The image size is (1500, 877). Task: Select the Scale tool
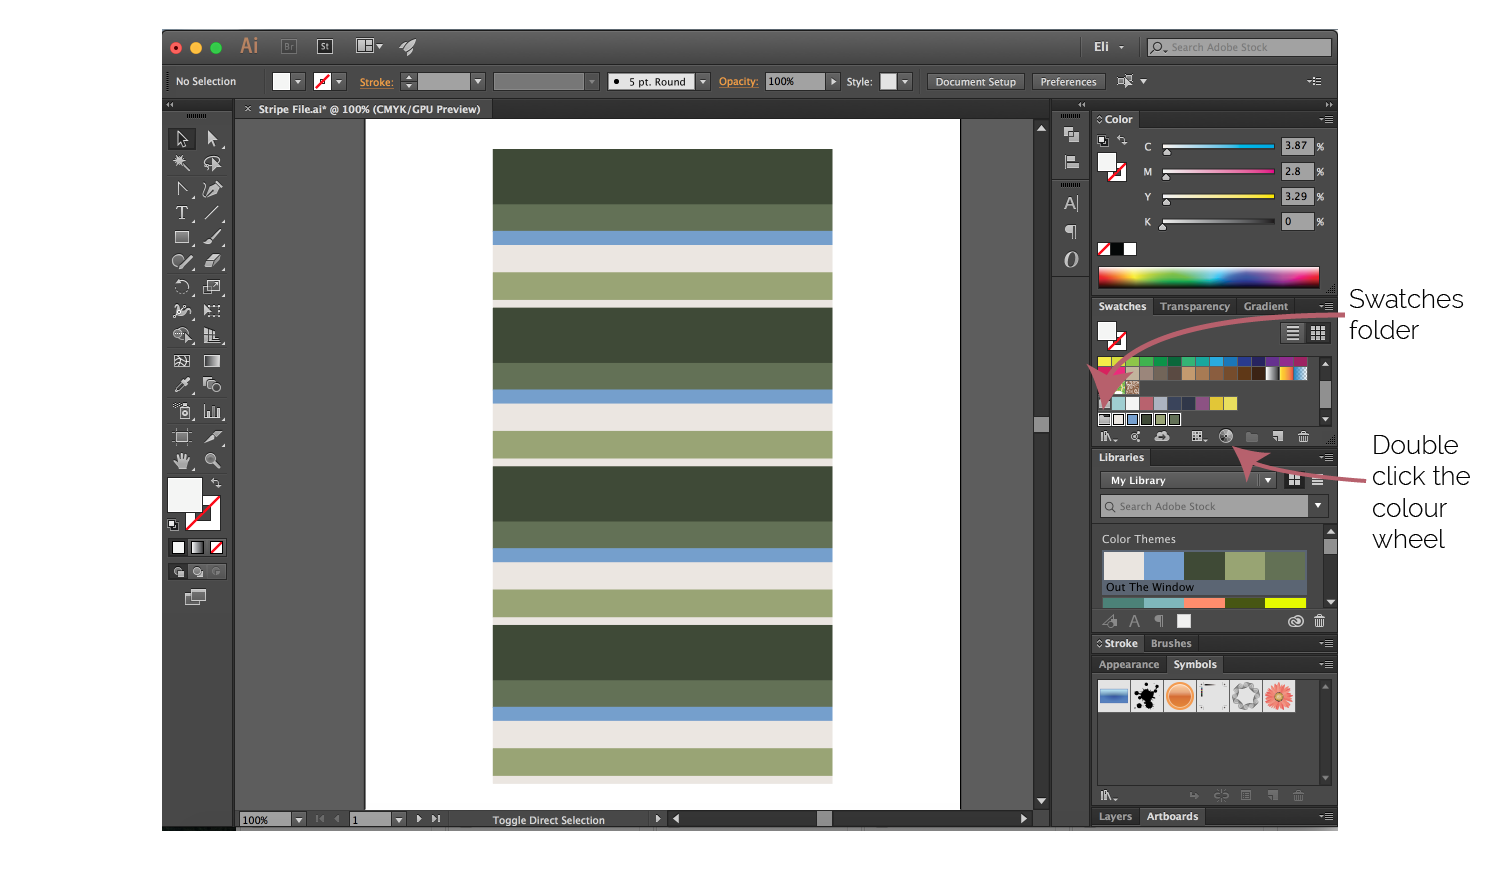(x=212, y=287)
